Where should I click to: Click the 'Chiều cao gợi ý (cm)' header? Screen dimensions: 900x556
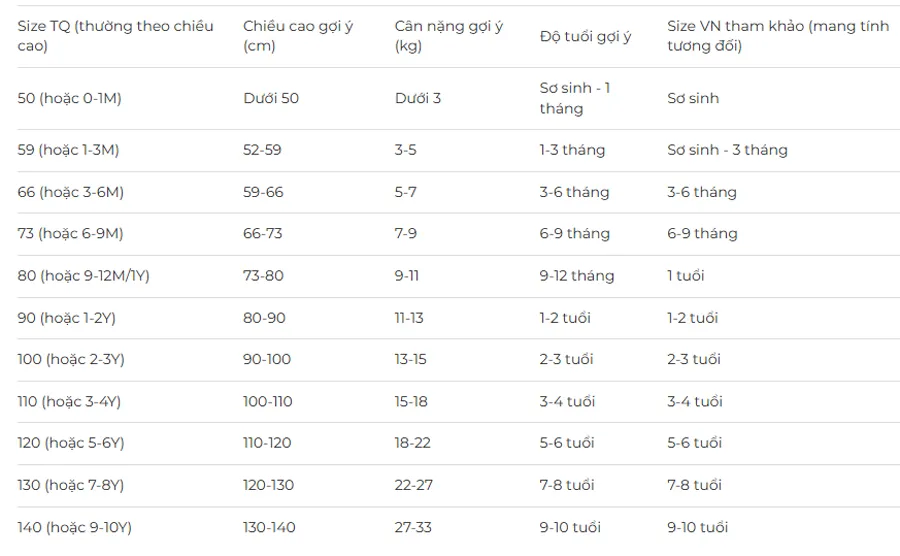click(x=298, y=36)
